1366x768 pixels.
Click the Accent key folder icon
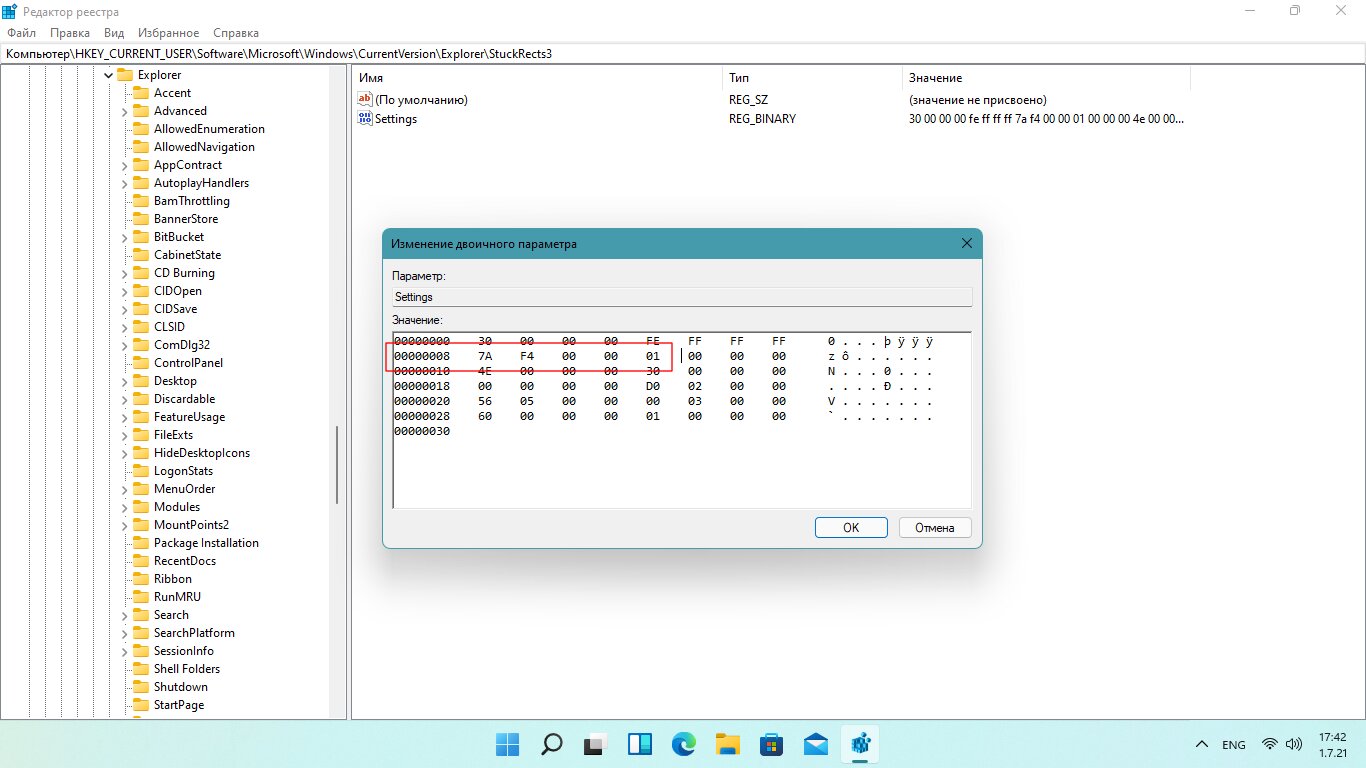141,93
